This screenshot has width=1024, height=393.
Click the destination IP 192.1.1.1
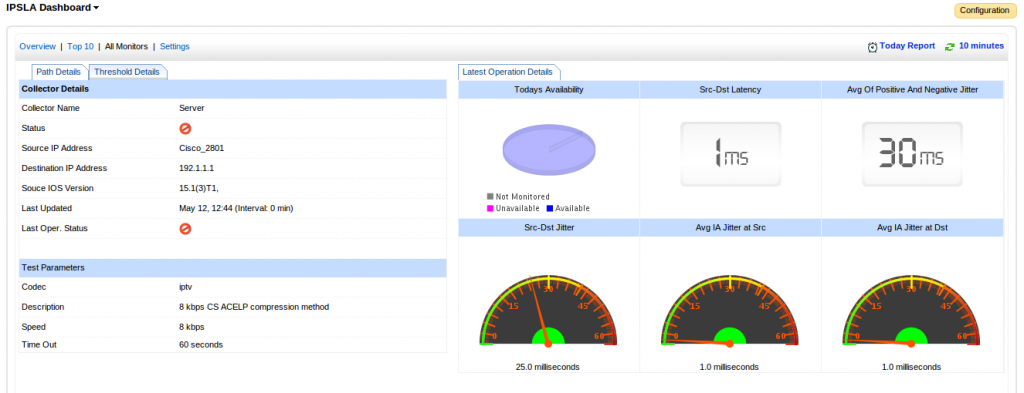197,168
